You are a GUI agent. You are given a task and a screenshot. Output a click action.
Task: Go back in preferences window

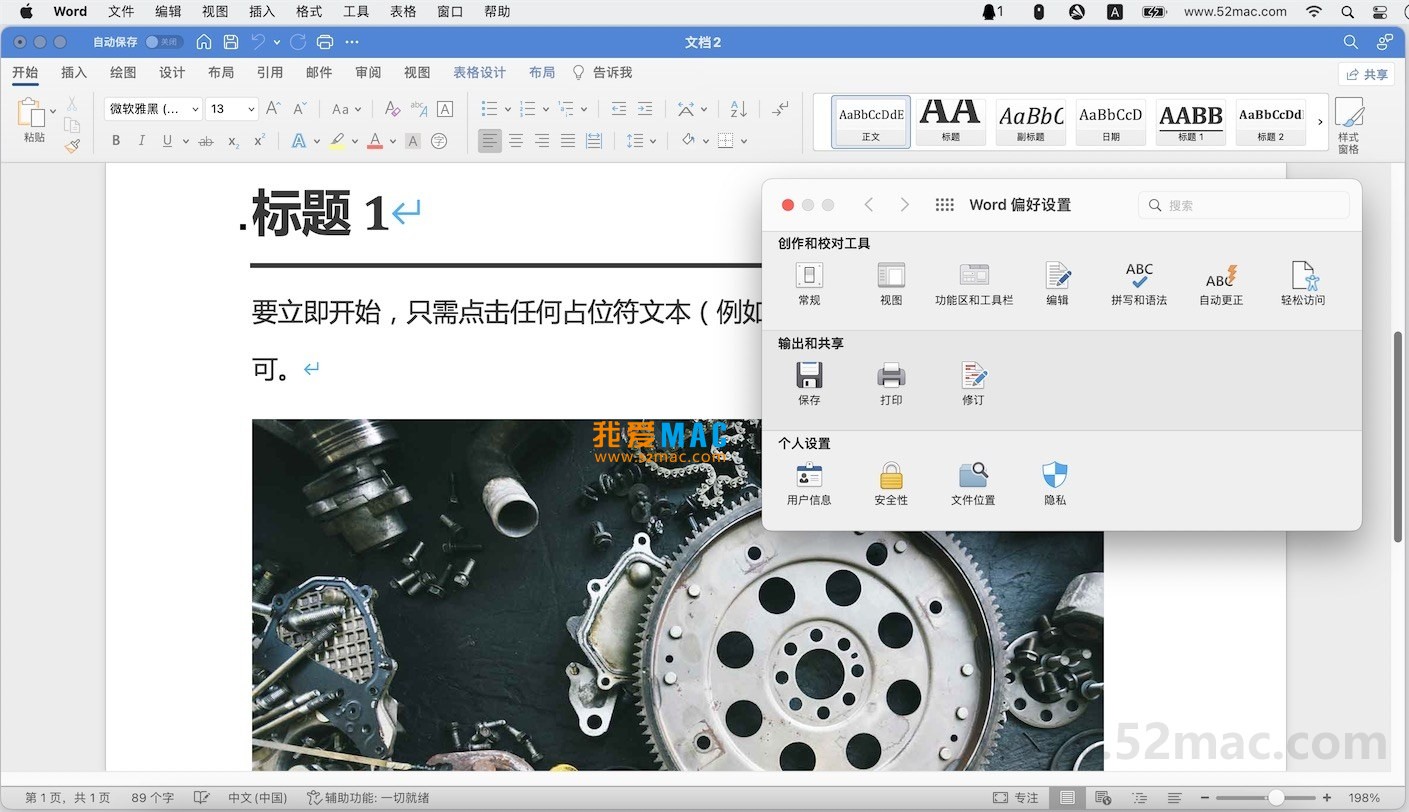tap(869, 205)
